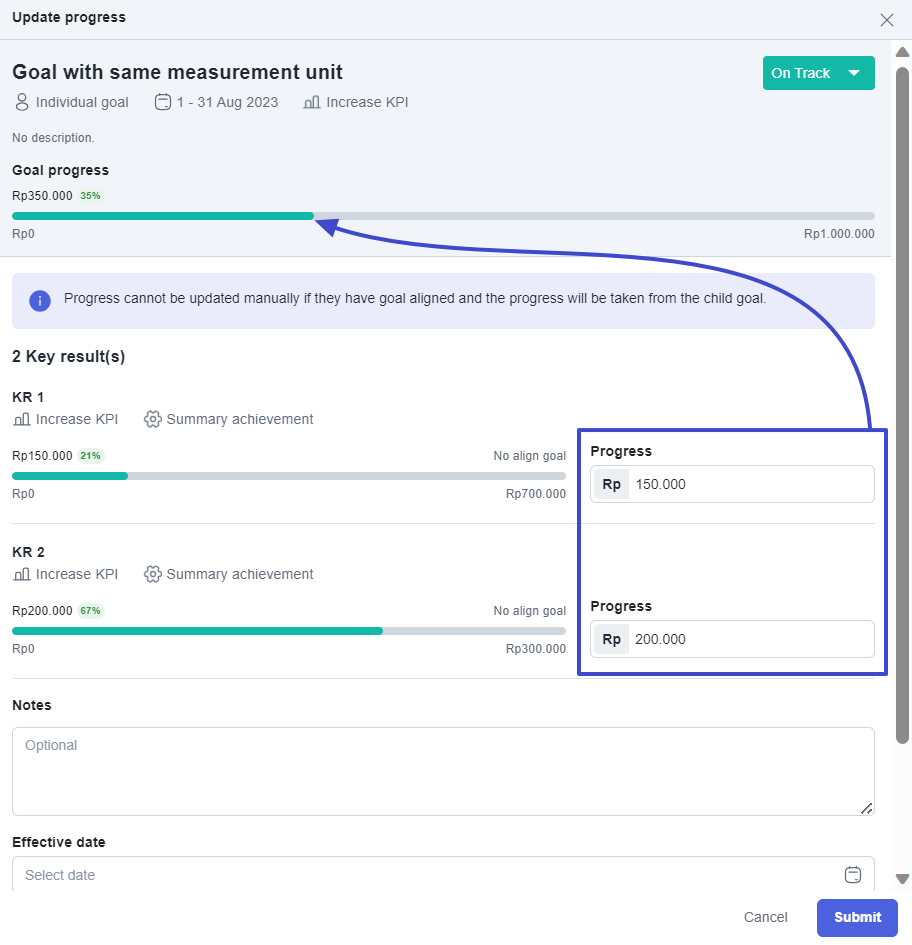Close the Update progress dialog

[886, 20]
